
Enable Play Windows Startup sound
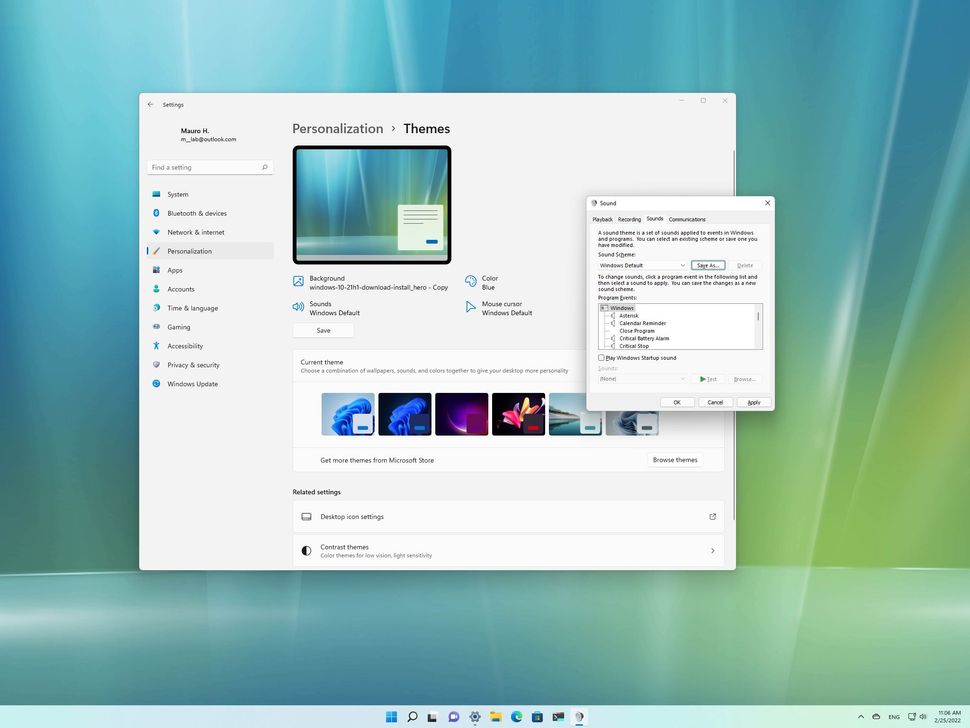[x=601, y=358]
